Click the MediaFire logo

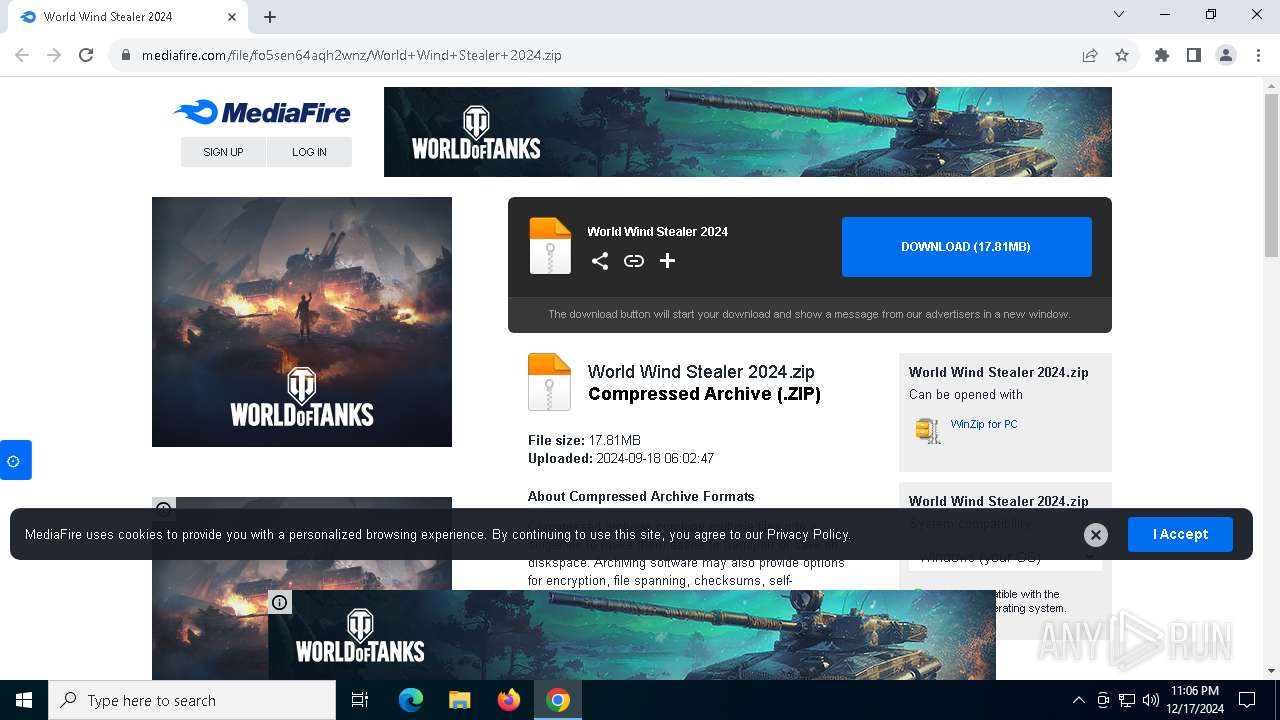point(262,113)
